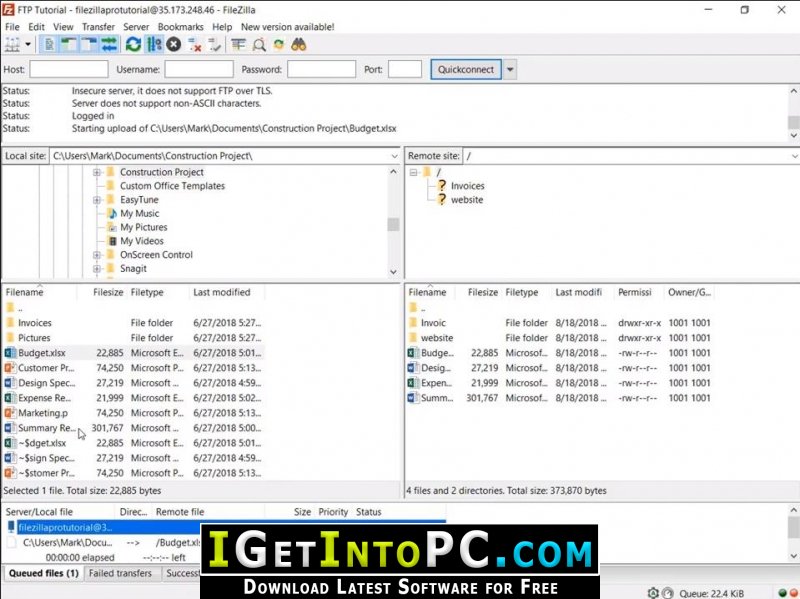Click the local Expense Re... Excel icon
Viewport: 800px width, 599px height.
click(x=10, y=398)
